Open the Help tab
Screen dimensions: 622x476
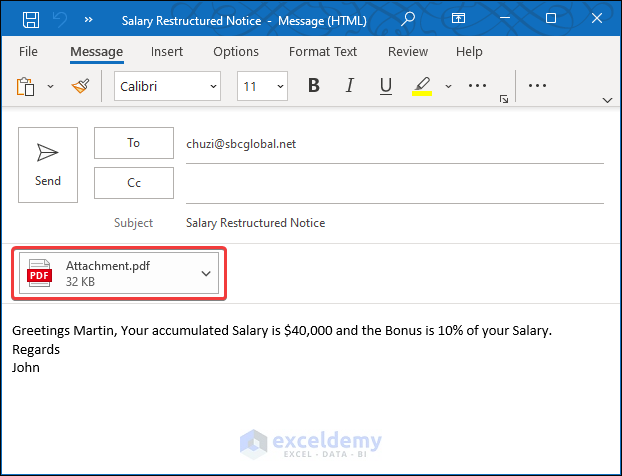point(469,52)
